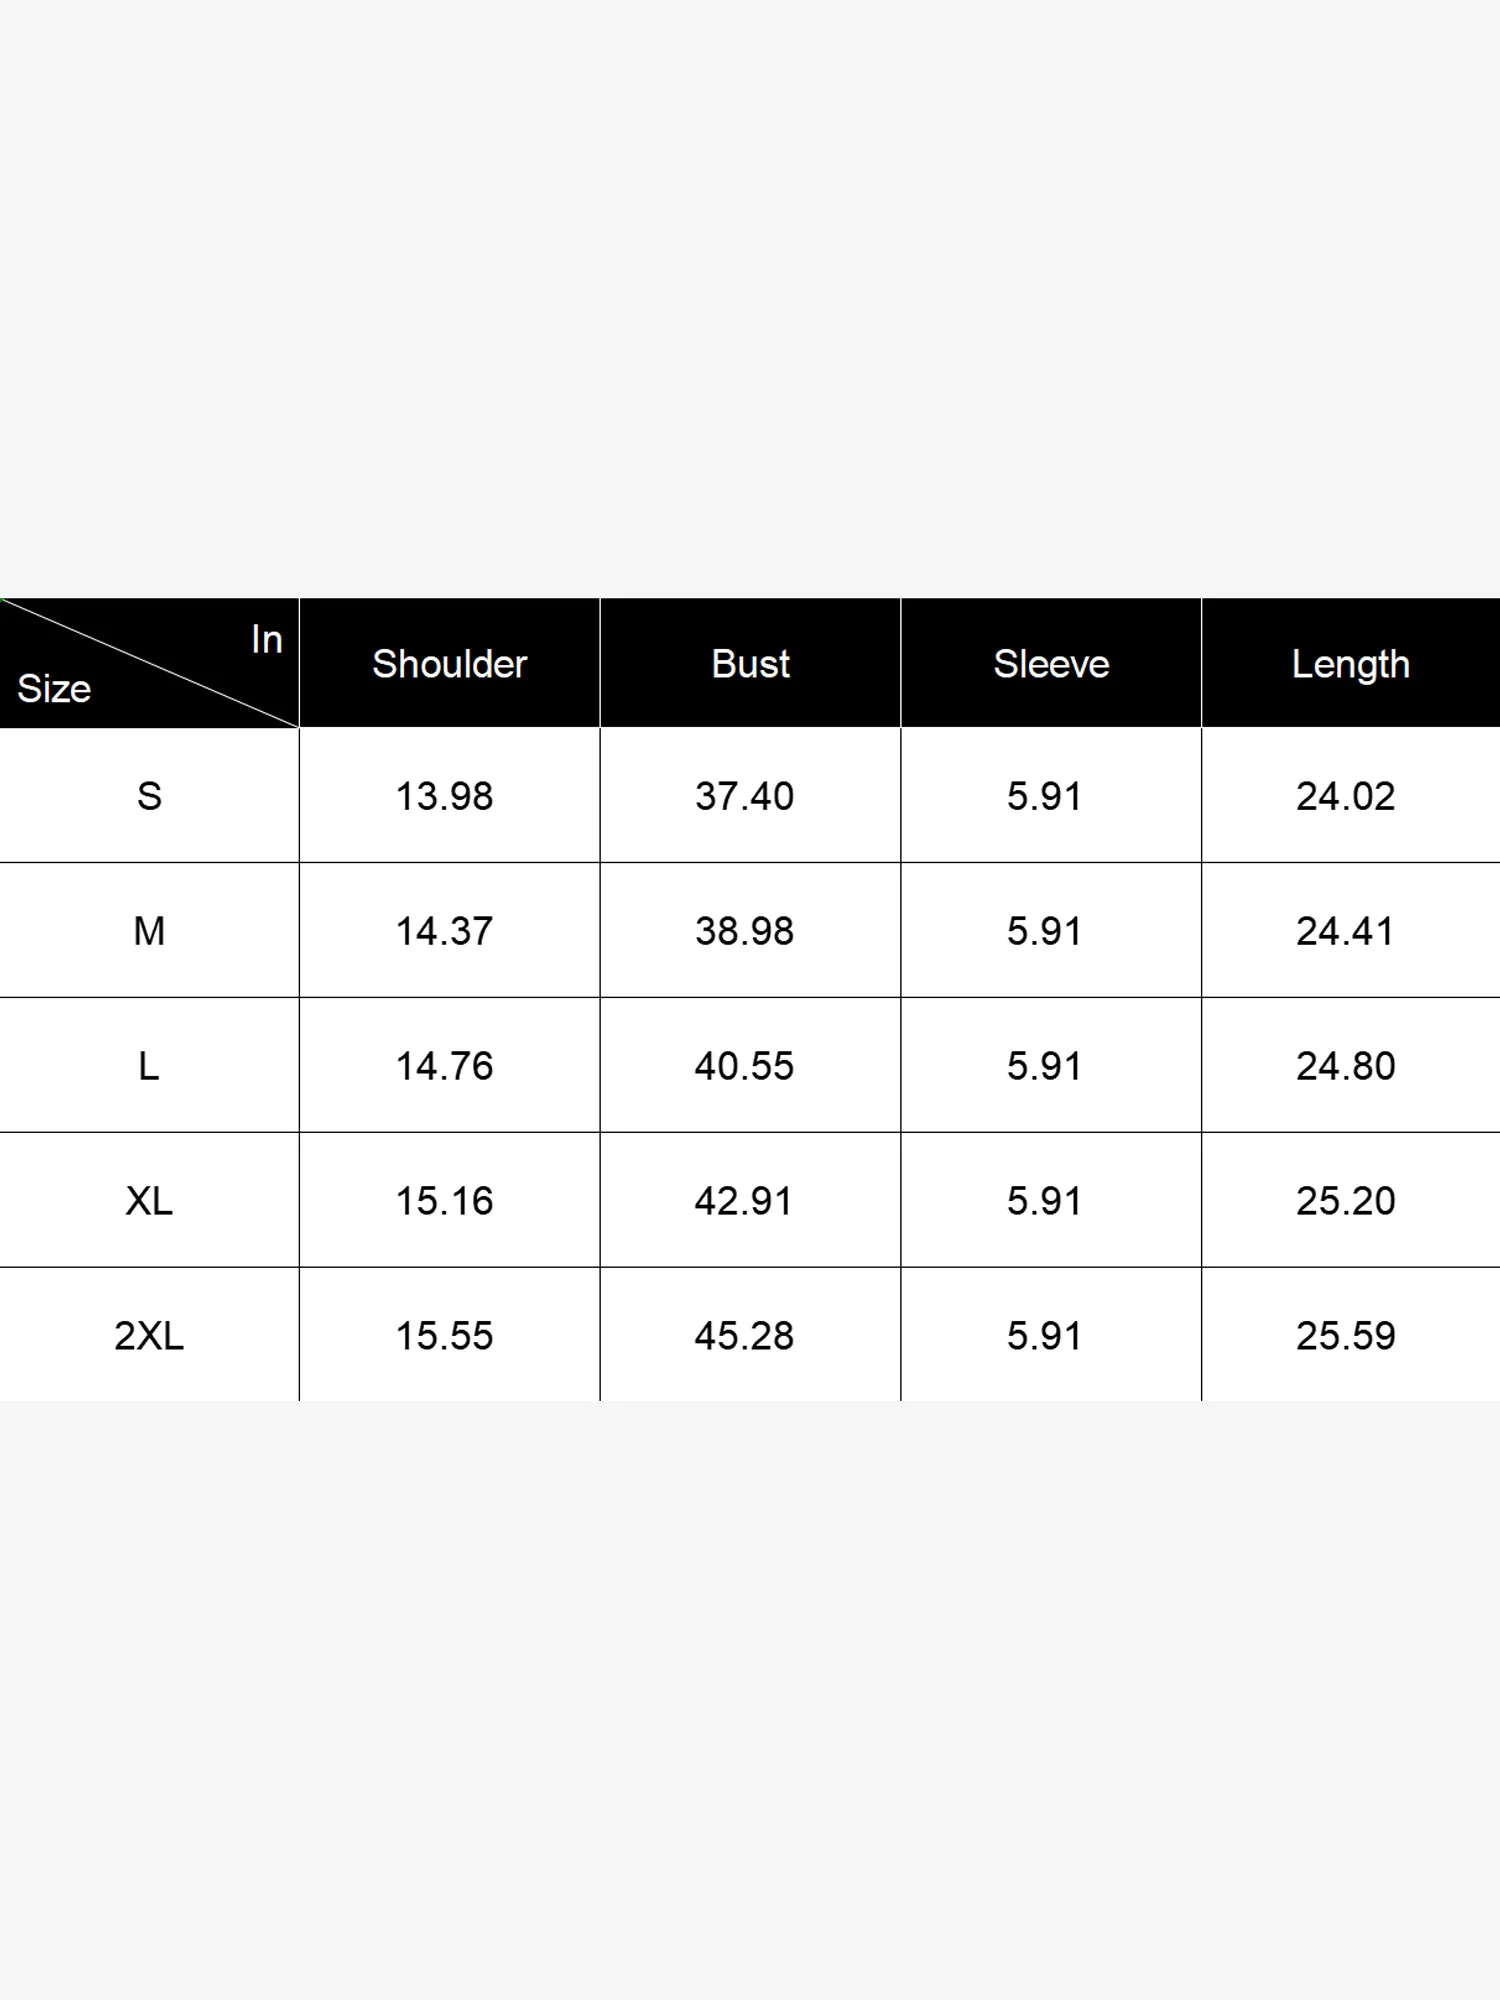Select length value 24.80
The image size is (1500, 2000).
(x=1345, y=1066)
